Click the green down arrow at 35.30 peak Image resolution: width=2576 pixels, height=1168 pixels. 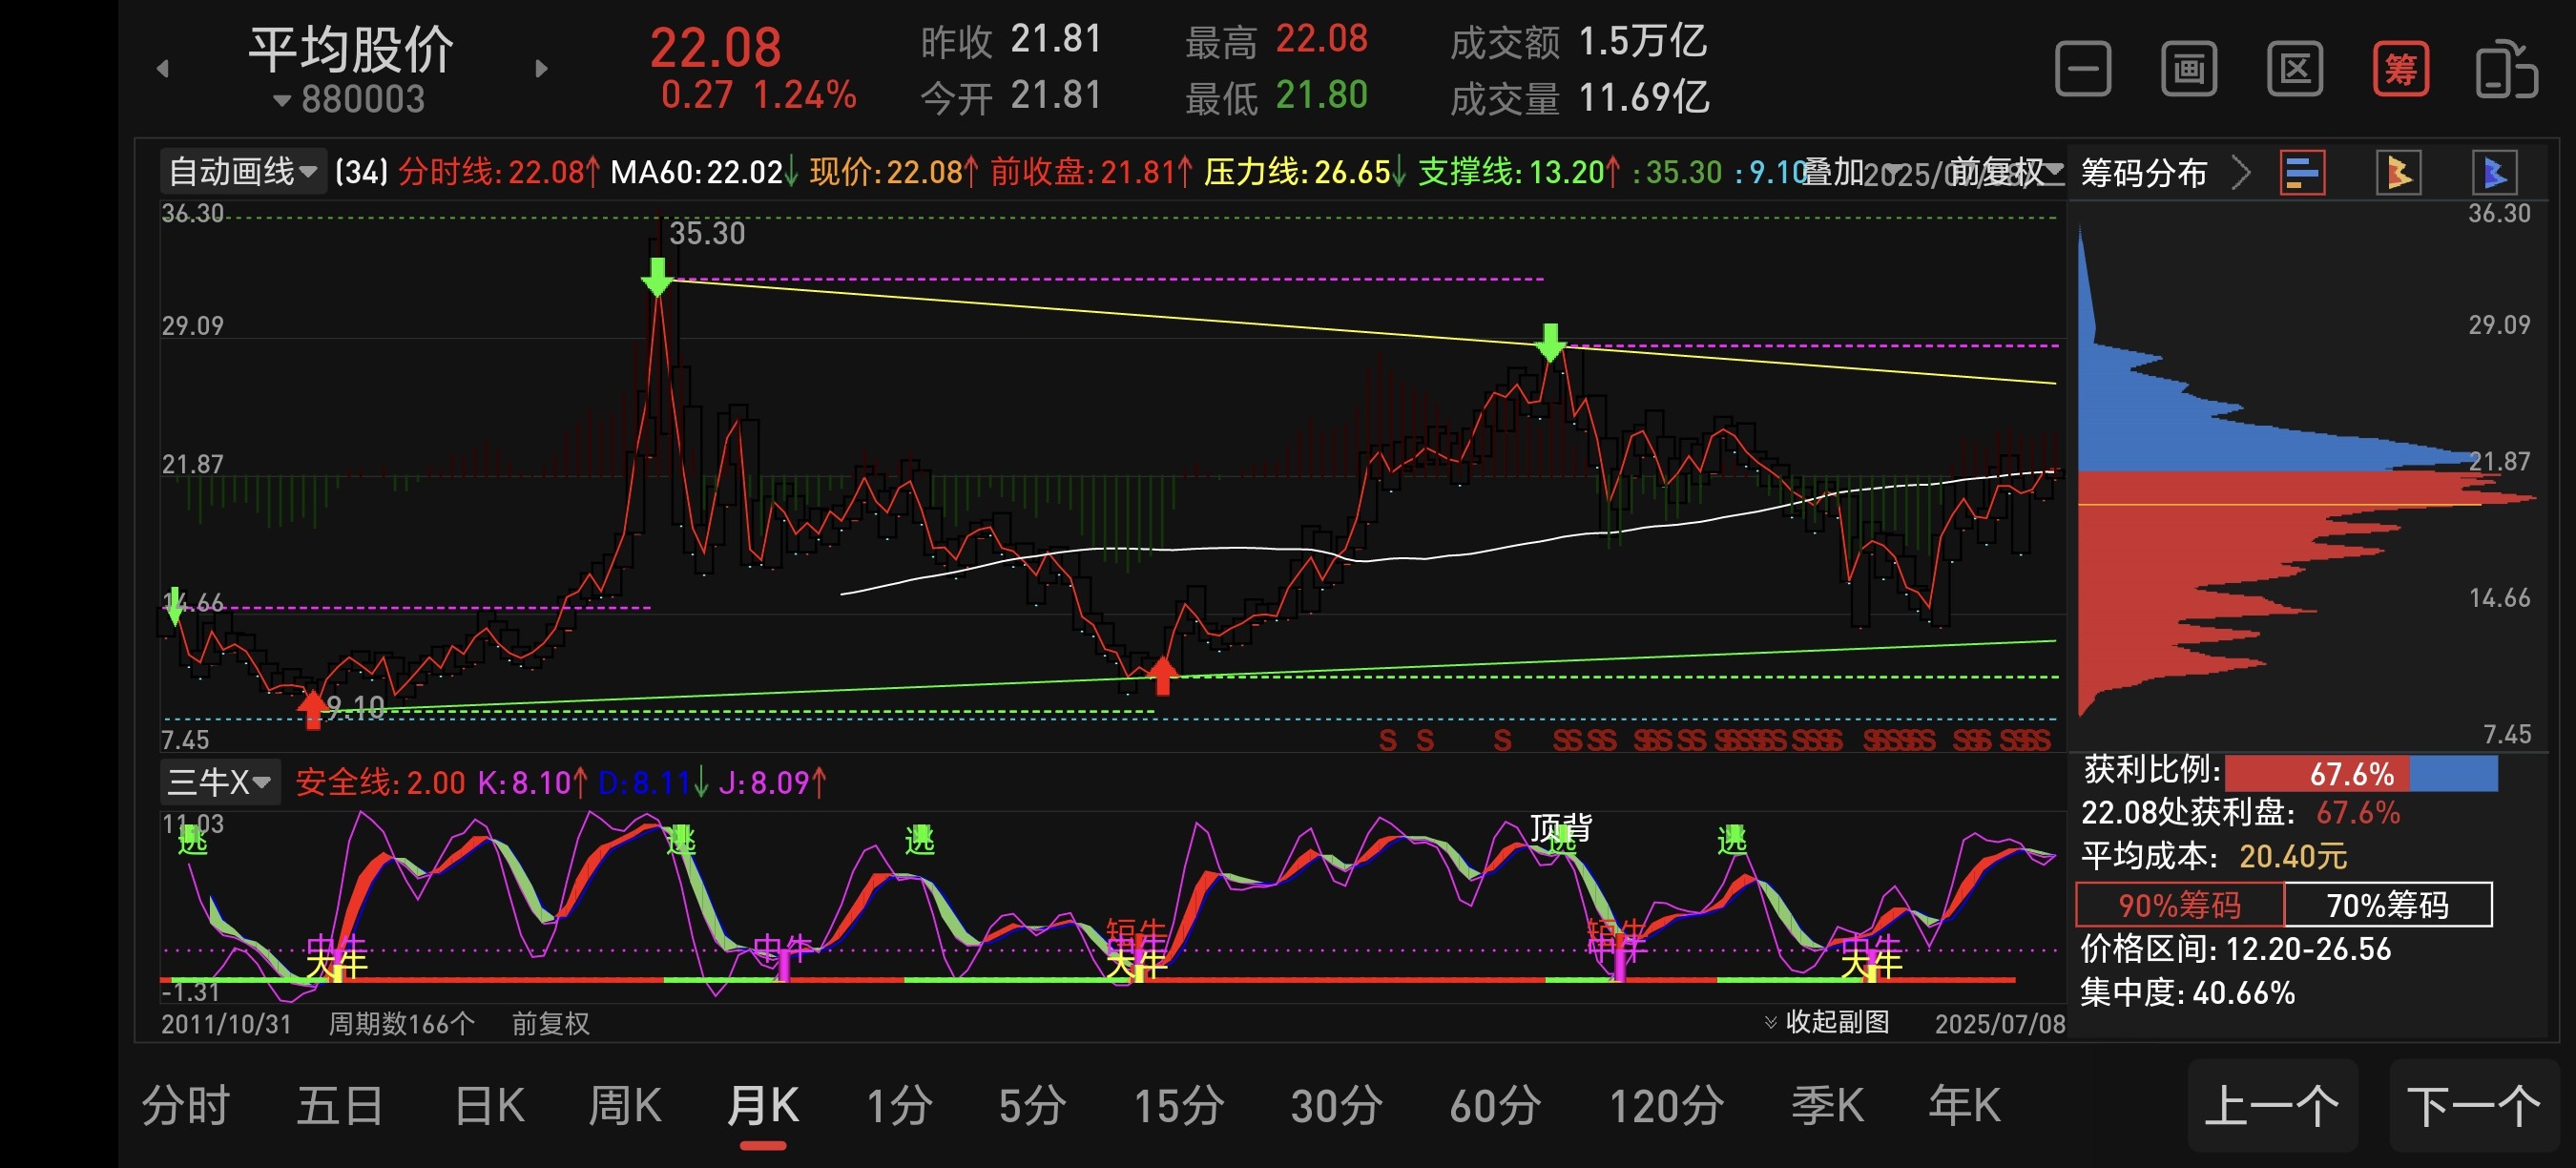[657, 277]
